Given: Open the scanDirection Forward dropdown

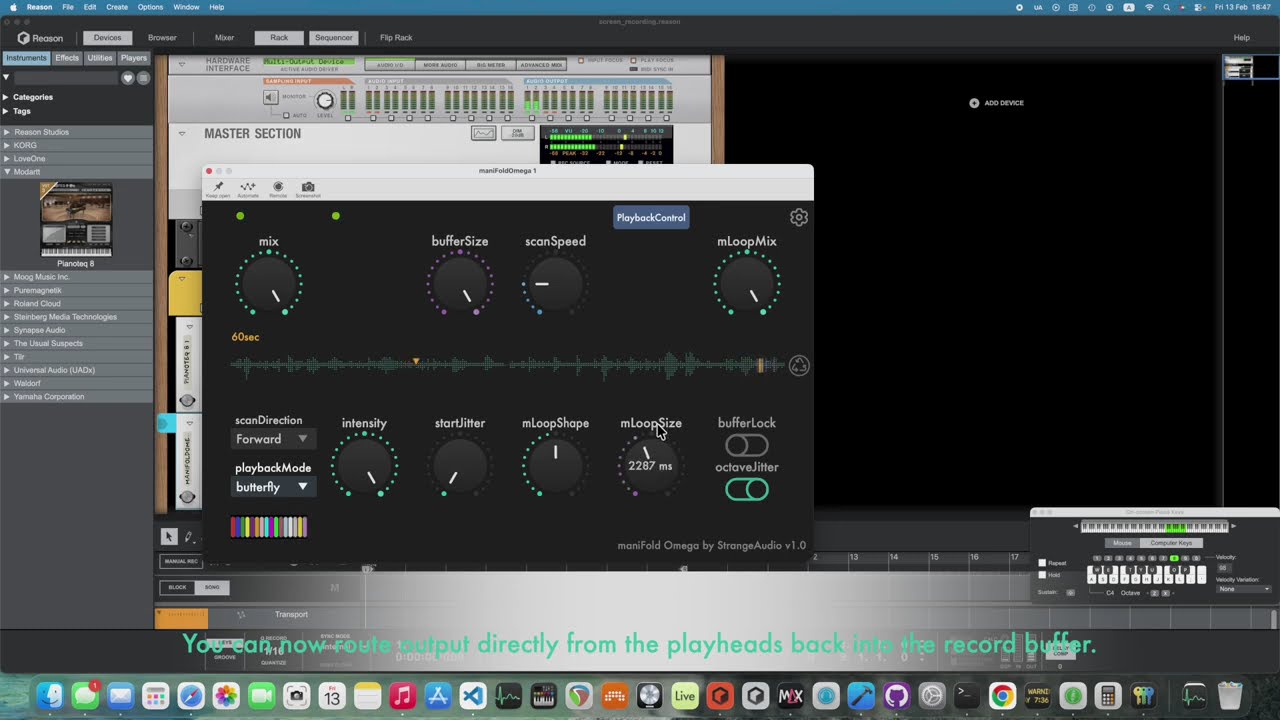Looking at the screenshot, I should tap(273, 439).
